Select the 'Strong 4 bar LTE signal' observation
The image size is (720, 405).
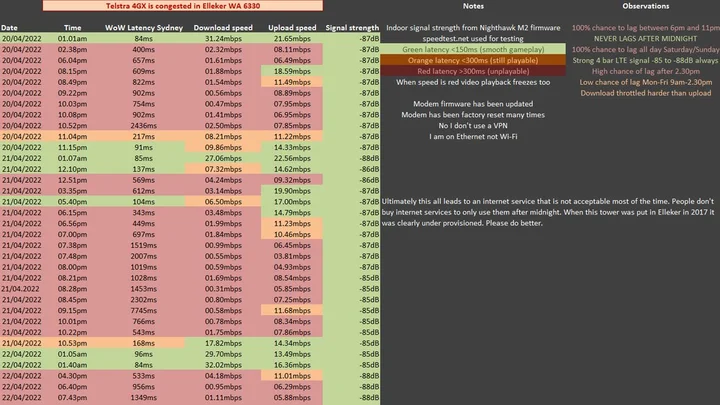(645, 60)
